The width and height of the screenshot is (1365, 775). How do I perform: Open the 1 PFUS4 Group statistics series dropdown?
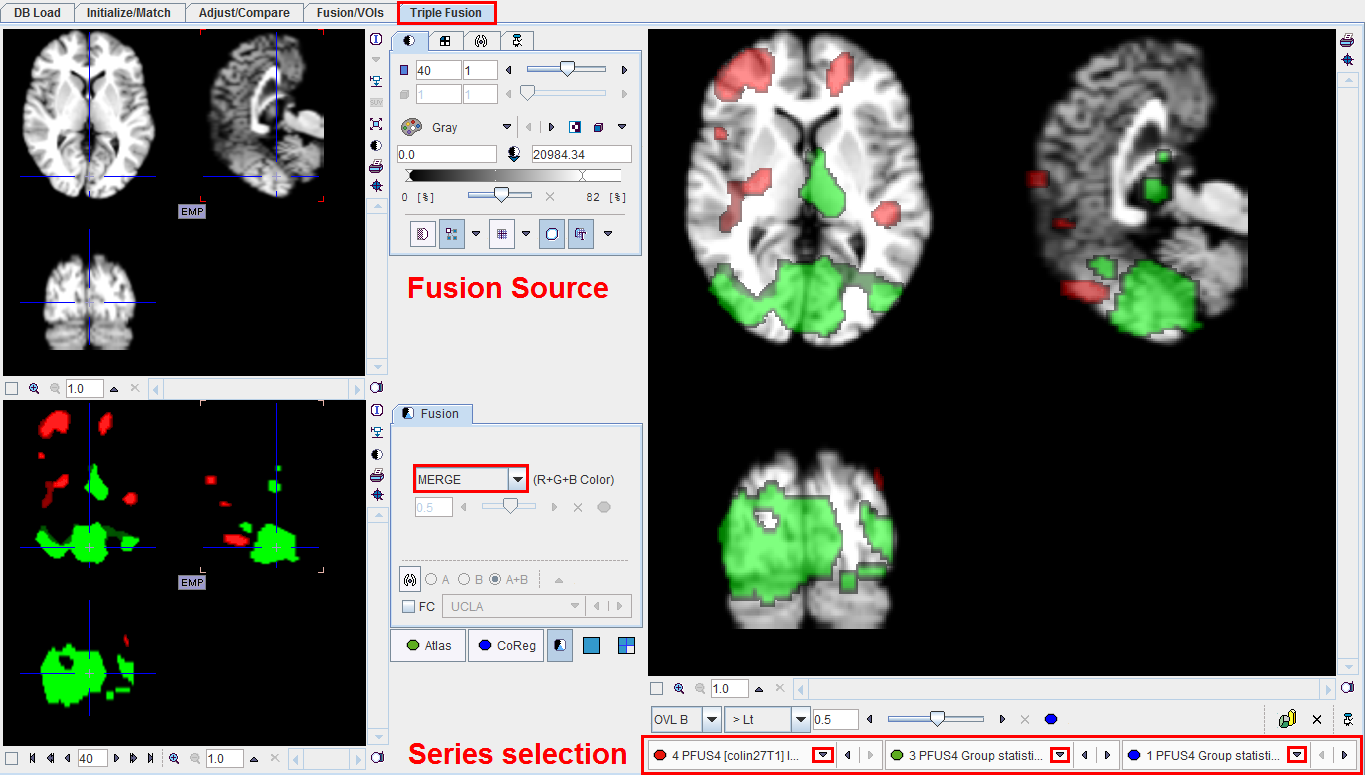[x=1297, y=755]
